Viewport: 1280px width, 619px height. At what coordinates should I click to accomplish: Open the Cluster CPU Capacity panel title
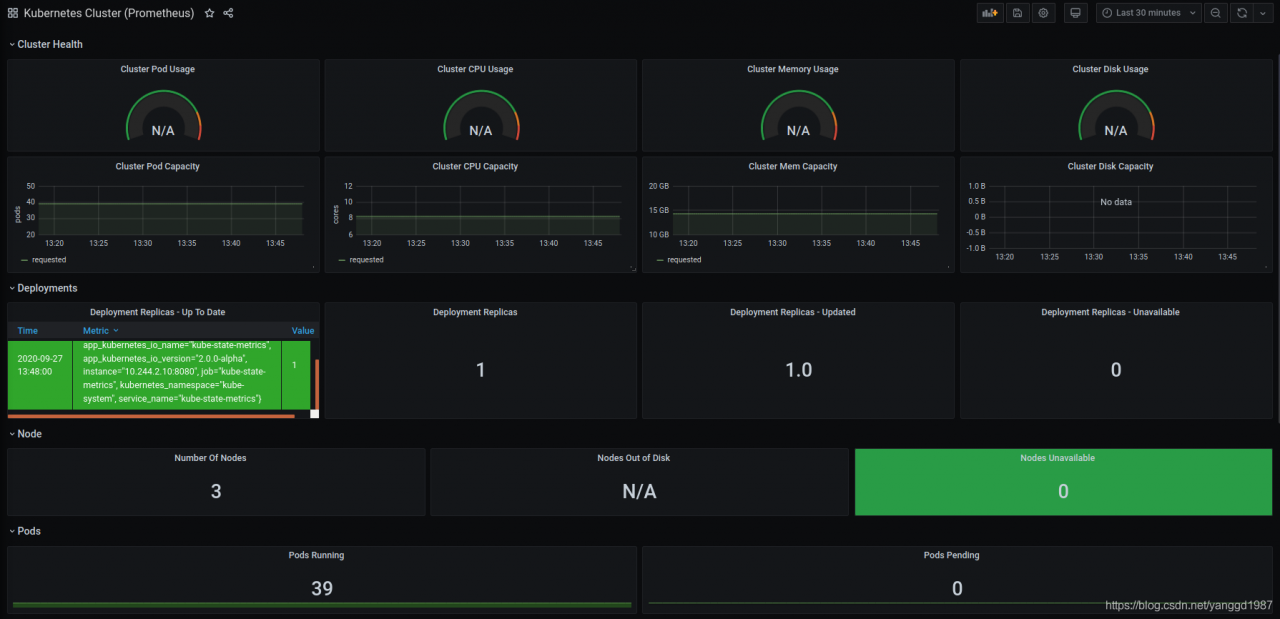click(475, 166)
